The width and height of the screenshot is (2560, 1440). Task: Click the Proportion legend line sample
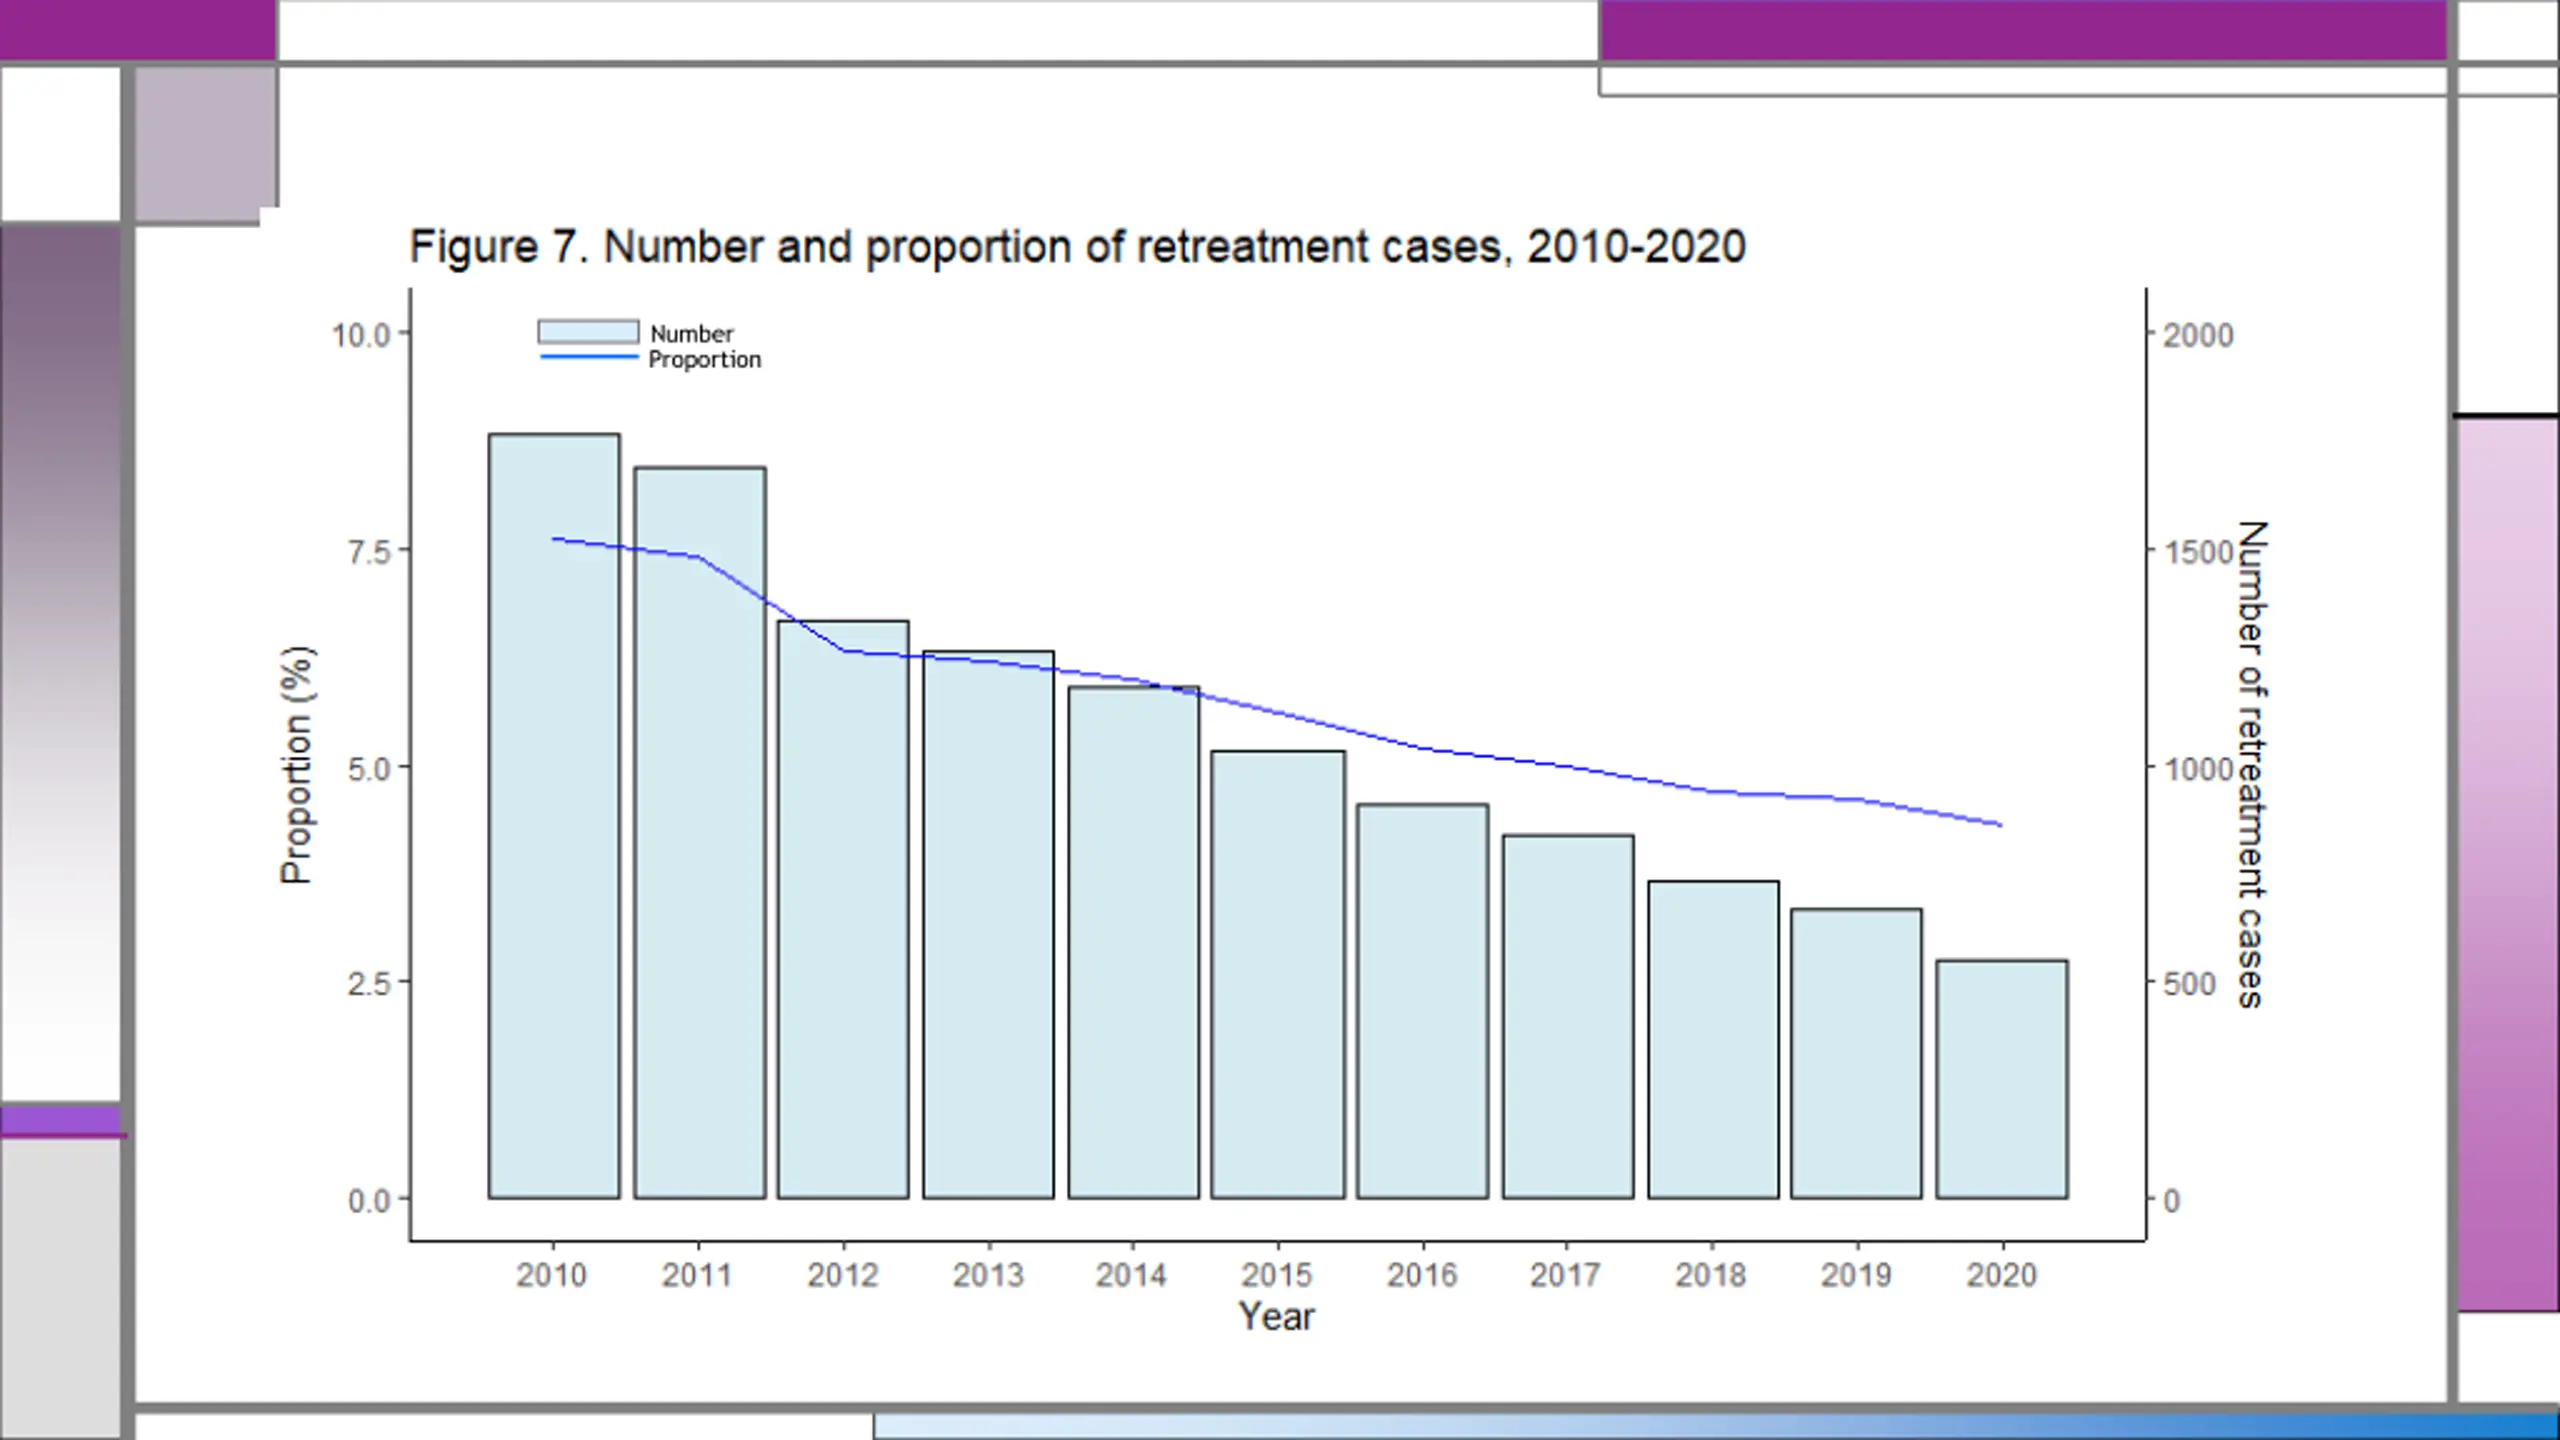point(589,357)
